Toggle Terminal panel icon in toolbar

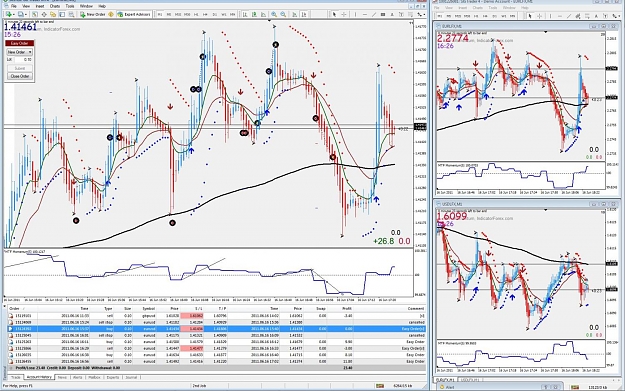(x=62, y=14)
